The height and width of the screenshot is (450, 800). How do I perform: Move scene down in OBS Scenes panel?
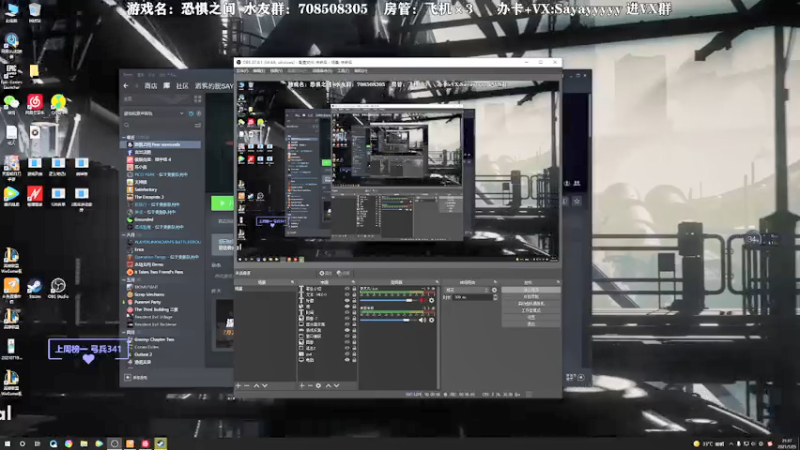tap(265, 386)
